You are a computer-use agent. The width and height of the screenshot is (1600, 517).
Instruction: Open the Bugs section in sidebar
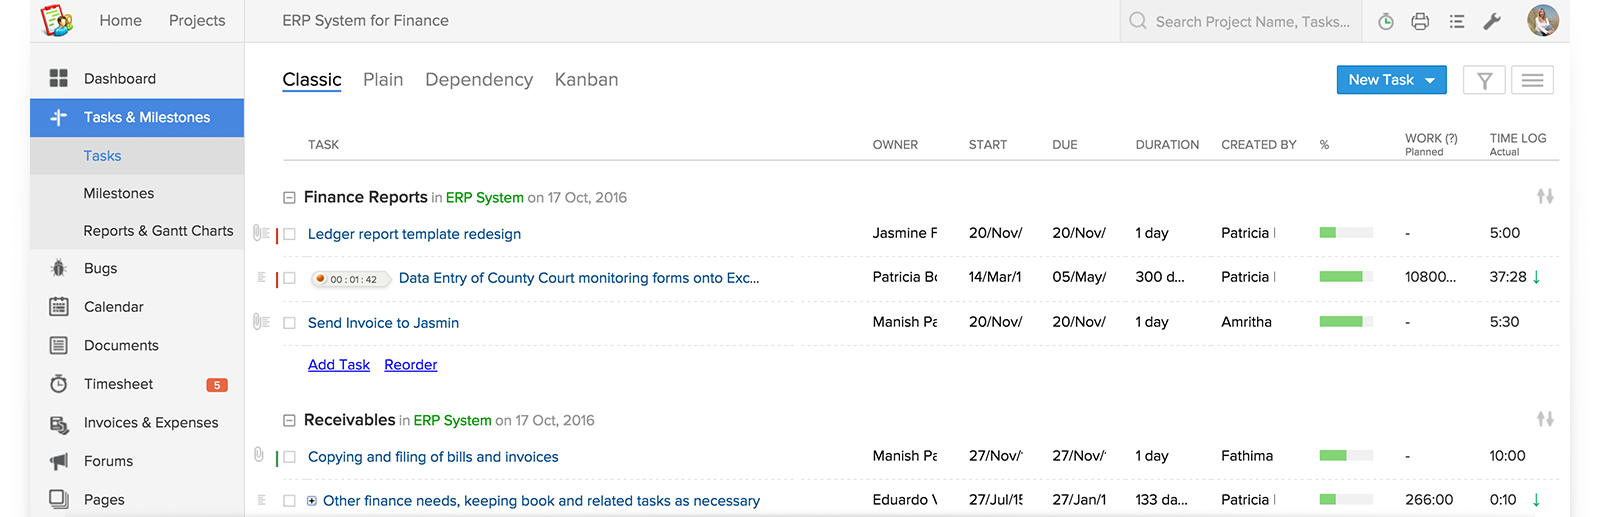click(x=100, y=268)
